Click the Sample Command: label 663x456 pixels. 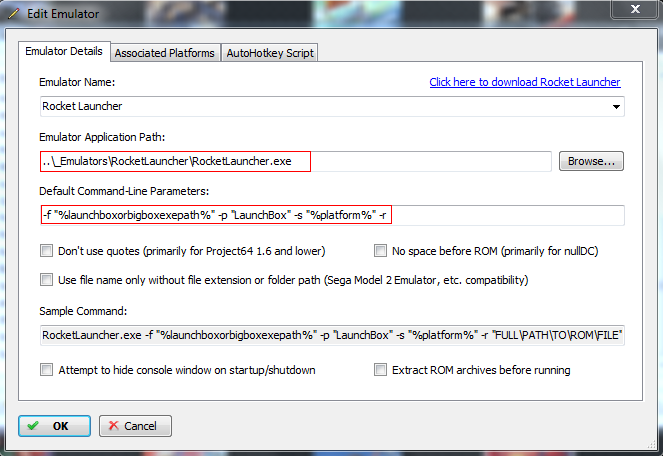pyautogui.click(x=83, y=311)
